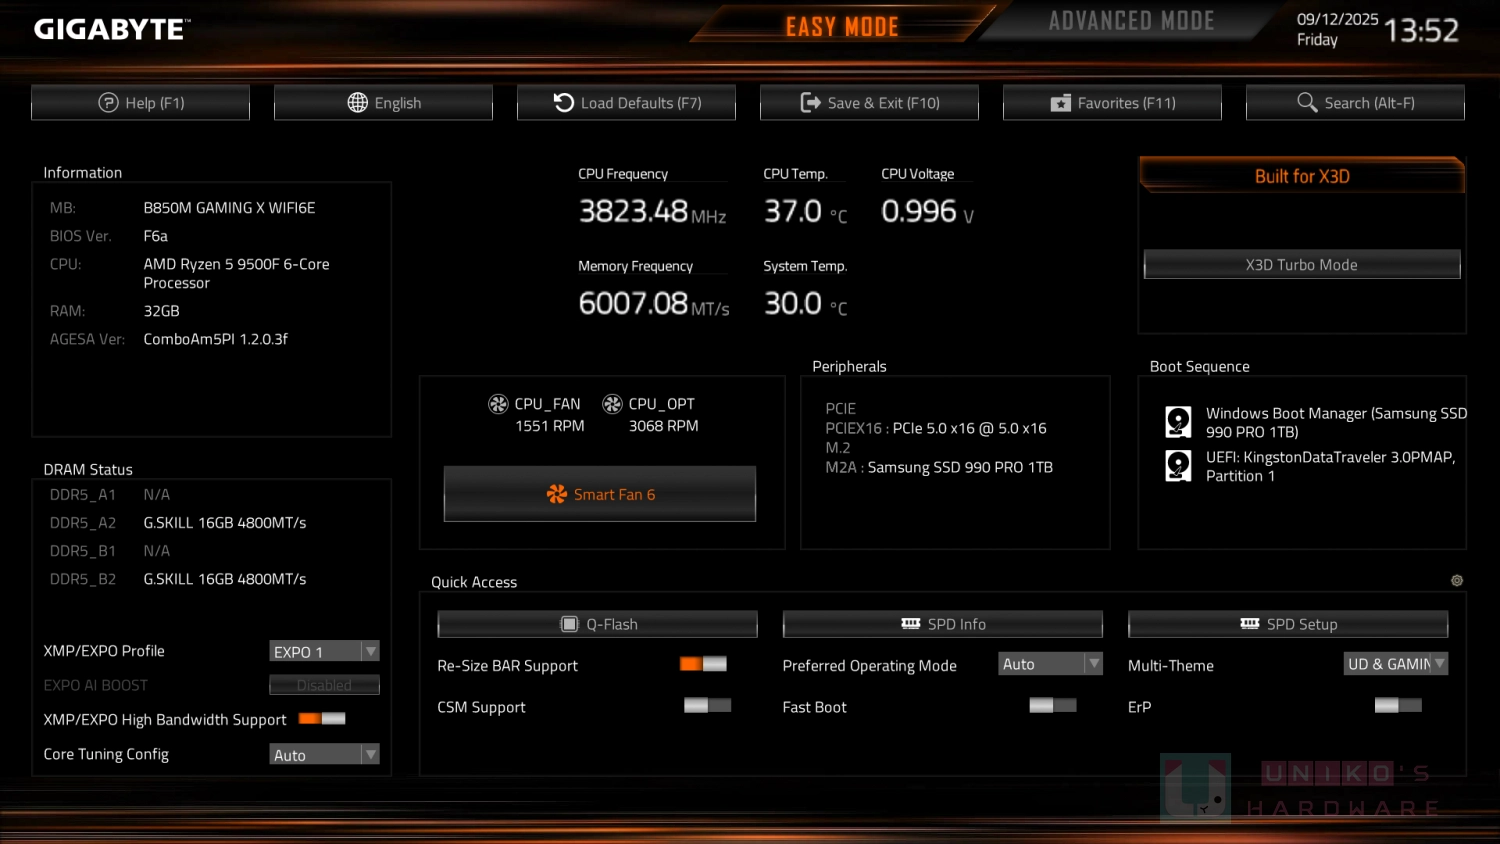Viewport: 1500px width, 844px height.
Task: Select Windows Boot Manager boot entry
Action: pyautogui.click(x=1316, y=422)
